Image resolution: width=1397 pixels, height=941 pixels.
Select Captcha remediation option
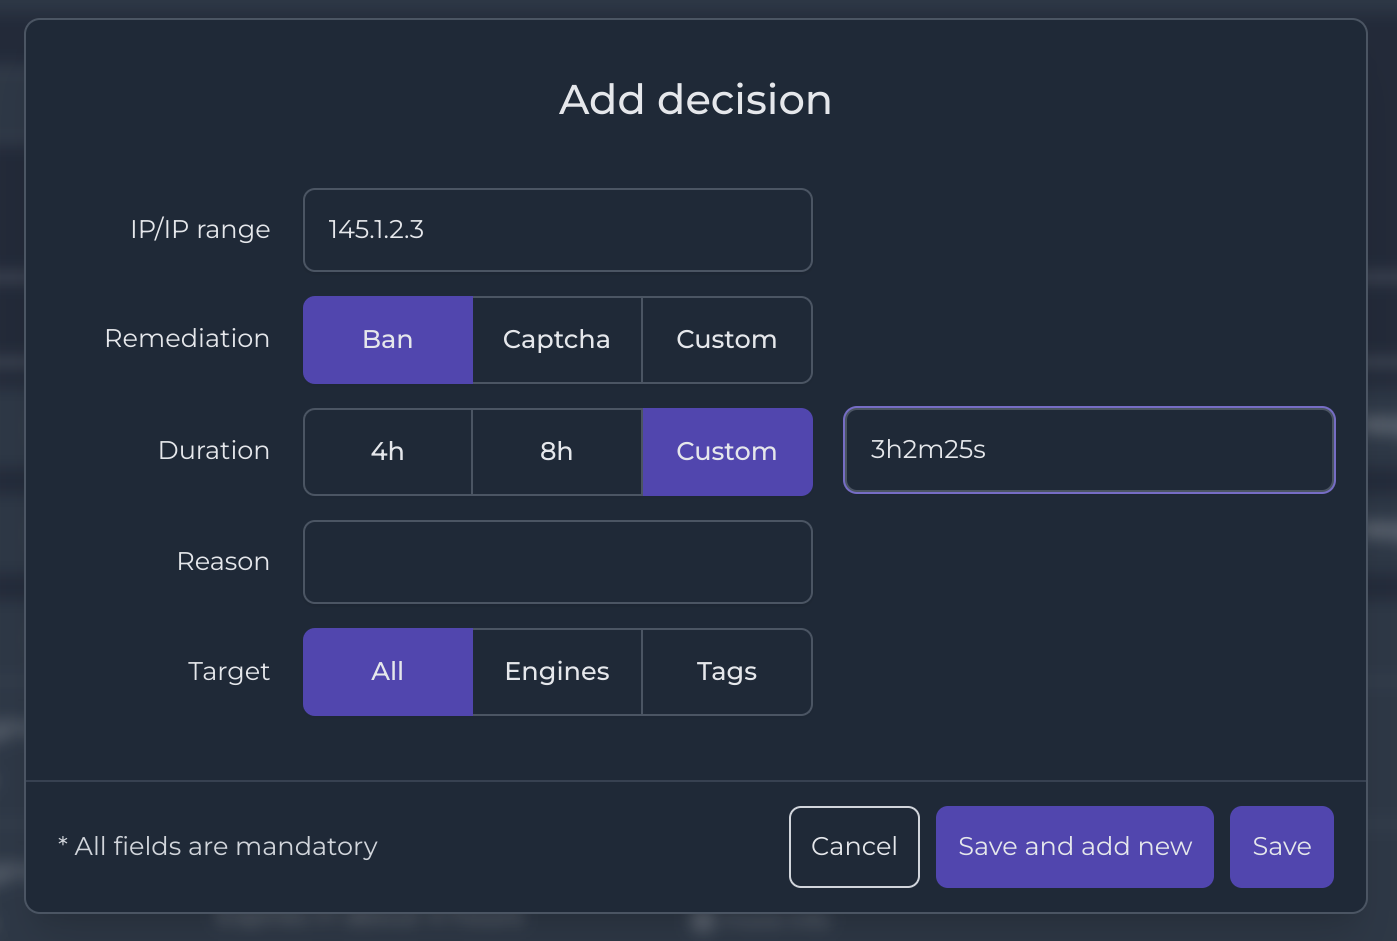click(x=557, y=340)
